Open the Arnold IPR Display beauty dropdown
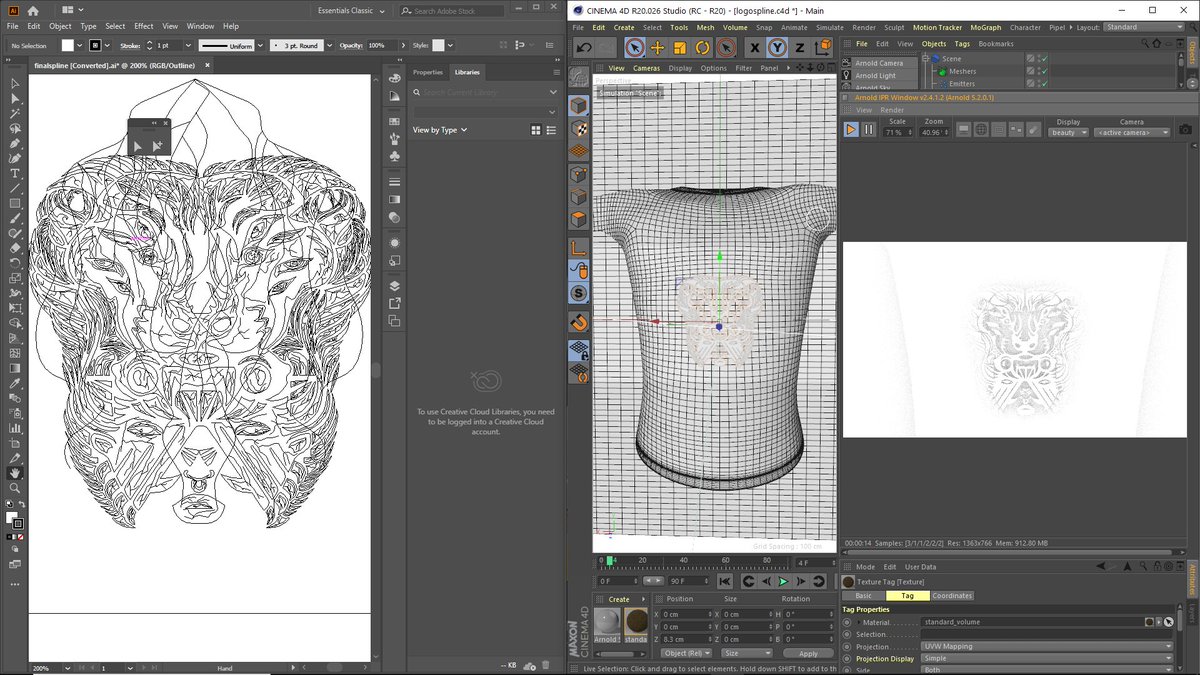 (x=1068, y=132)
